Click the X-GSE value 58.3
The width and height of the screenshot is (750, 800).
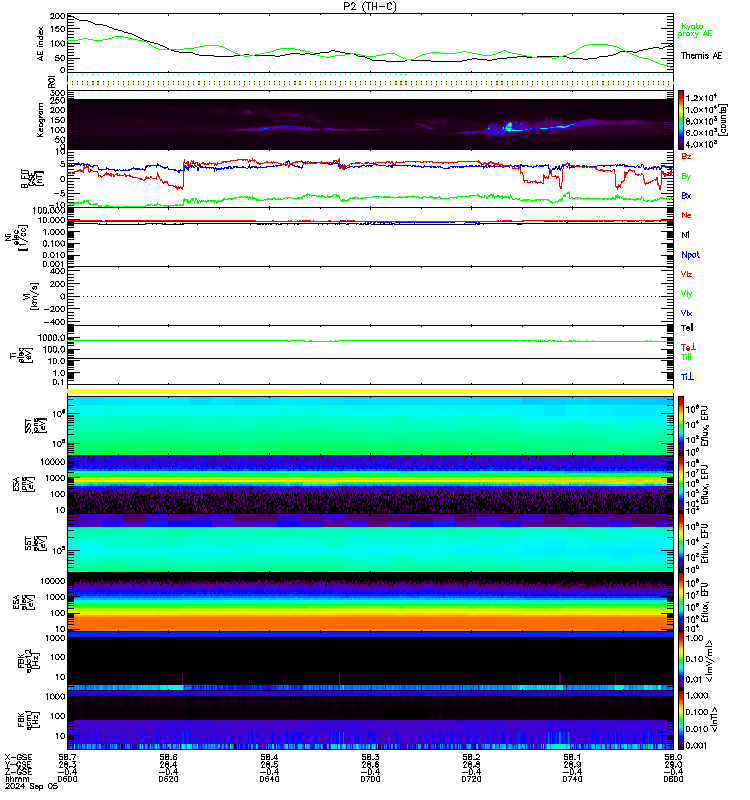(x=370, y=758)
